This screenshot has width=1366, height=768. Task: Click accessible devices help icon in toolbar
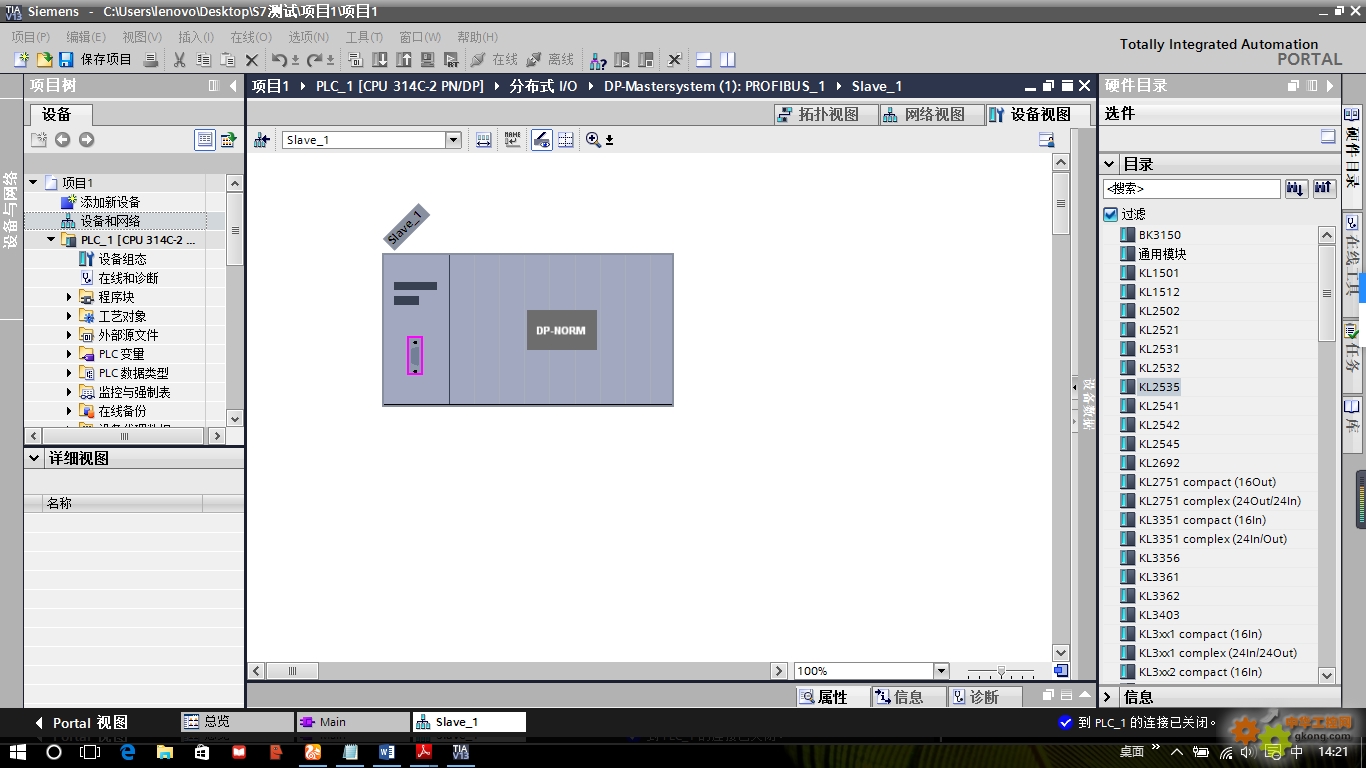(x=598, y=60)
